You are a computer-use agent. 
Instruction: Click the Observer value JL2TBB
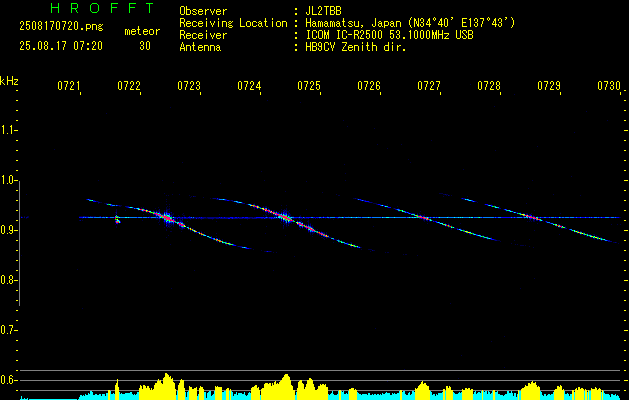click(323, 11)
